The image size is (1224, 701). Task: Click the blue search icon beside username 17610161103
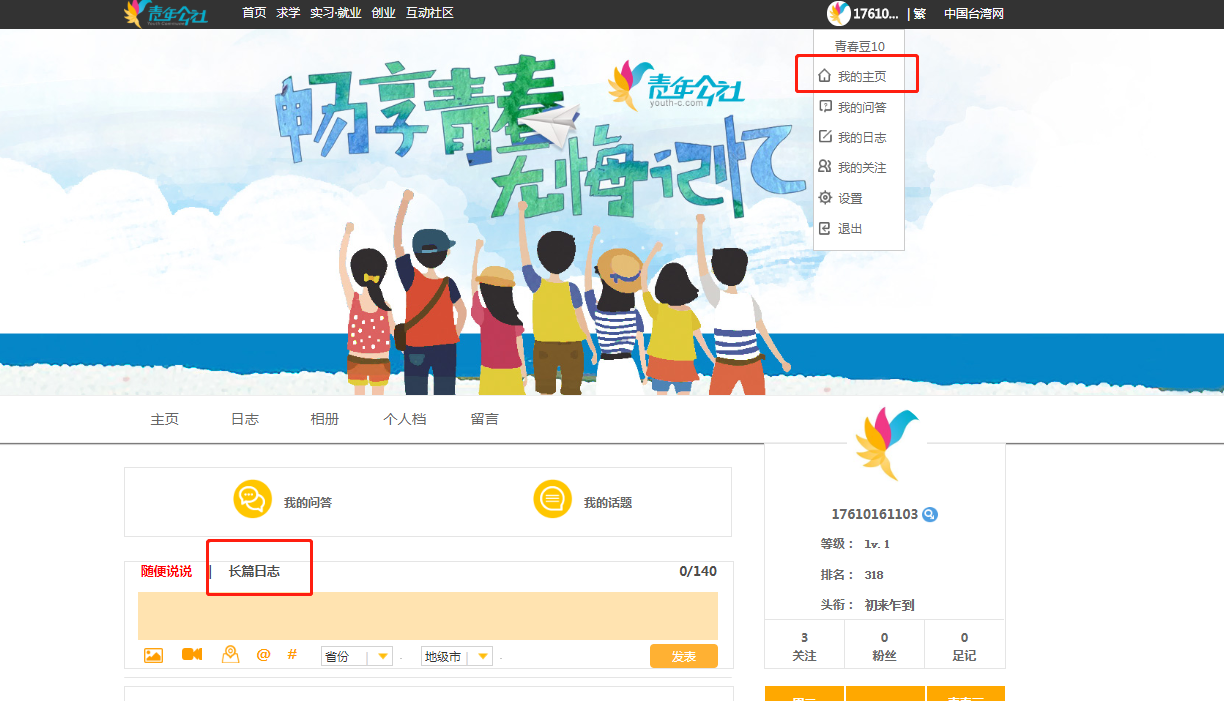coord(930,515)
